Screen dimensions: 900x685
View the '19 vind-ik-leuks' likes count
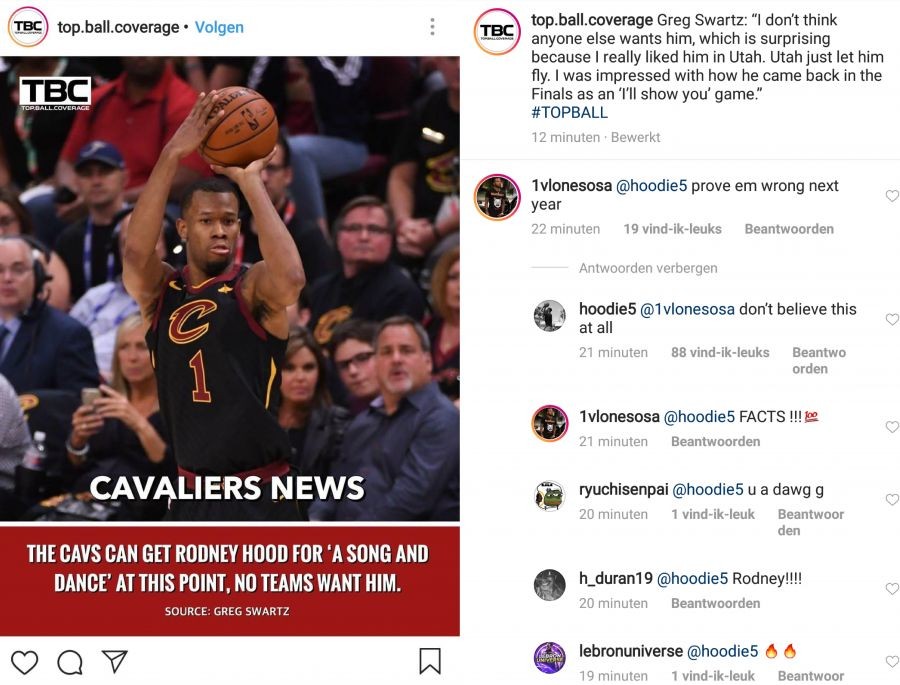pyautogui.click(x=672, y=229)
